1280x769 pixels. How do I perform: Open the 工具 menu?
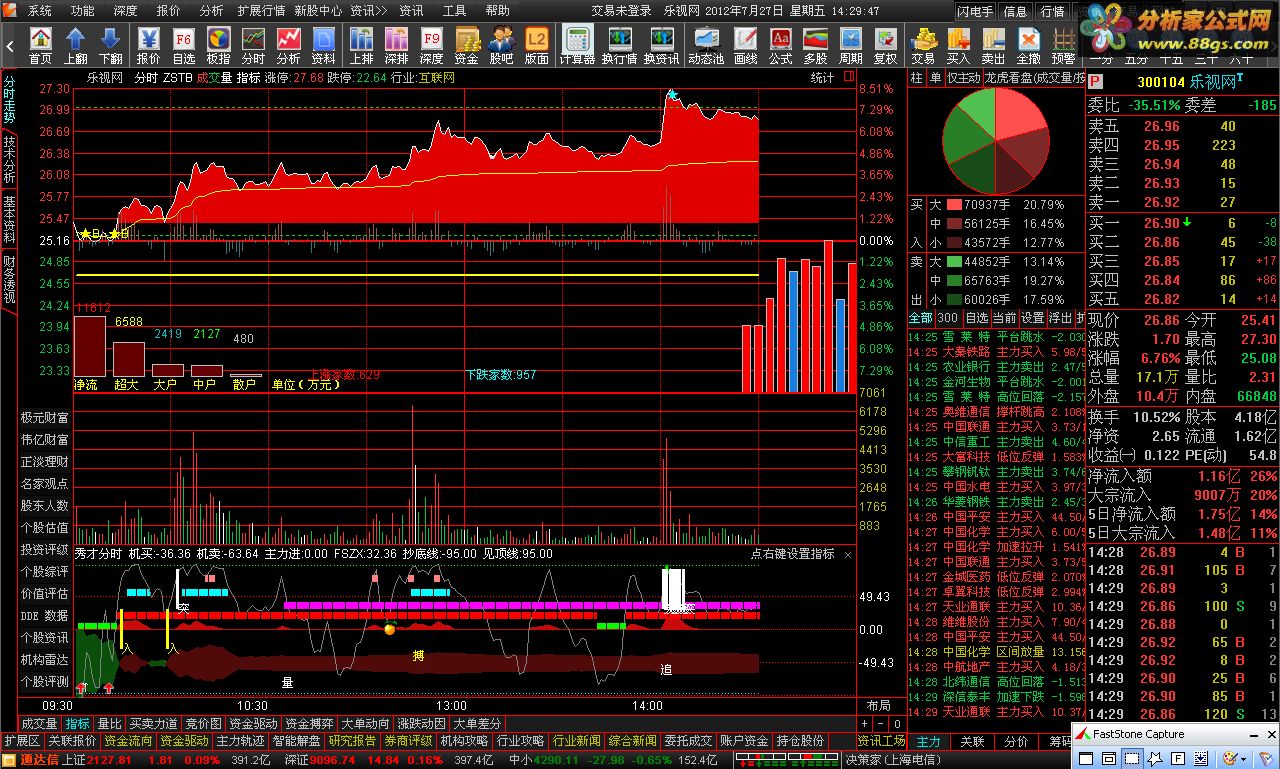coord(454,11)
